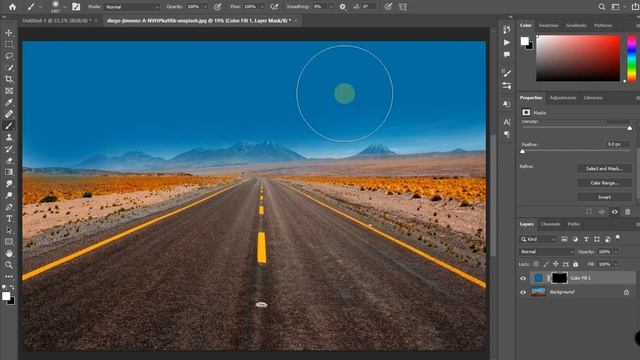
Task: Enable airbrush-style build-up icon
Action: point(274,7)
